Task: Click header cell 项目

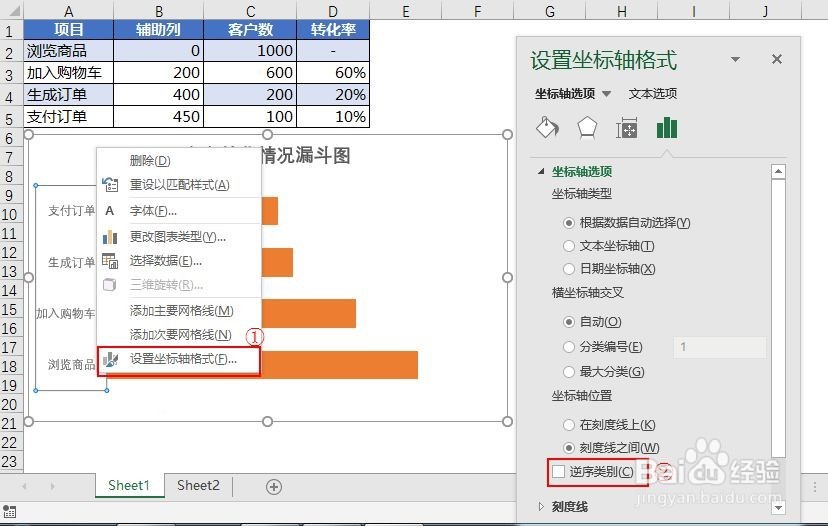Action: (69, 30)
